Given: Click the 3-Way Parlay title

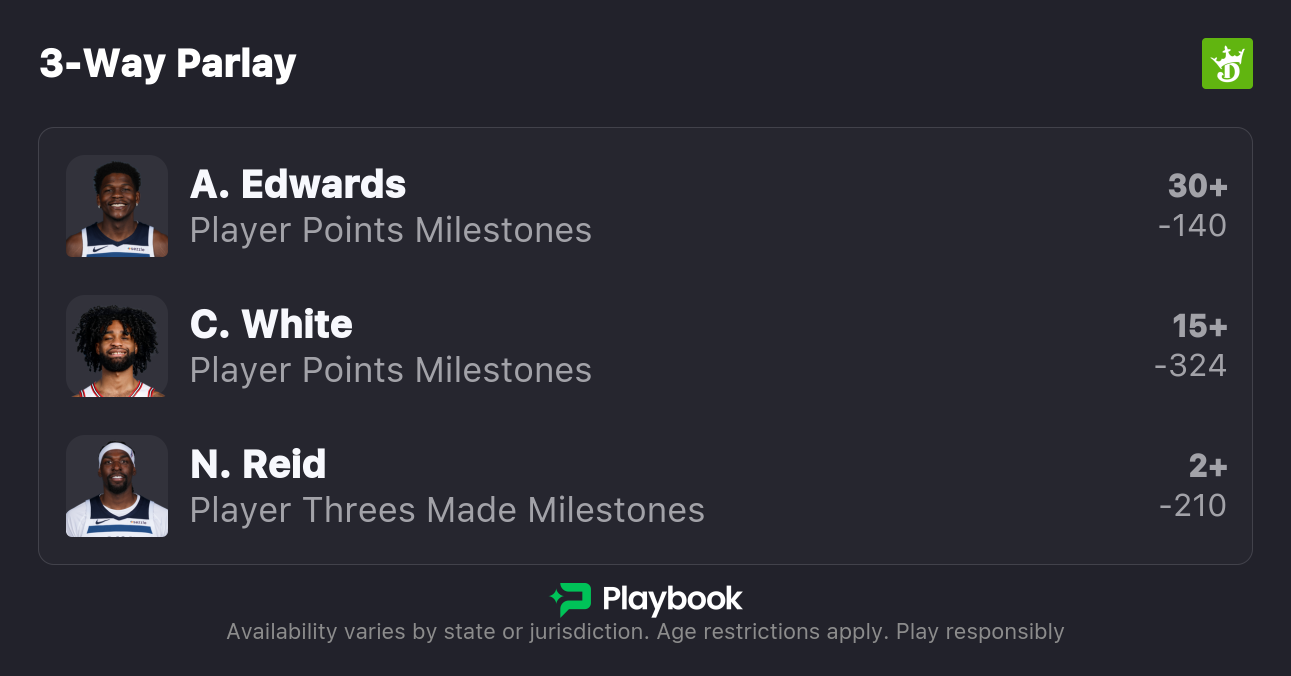Looking at the screenshot, I should tap(168, 64).
